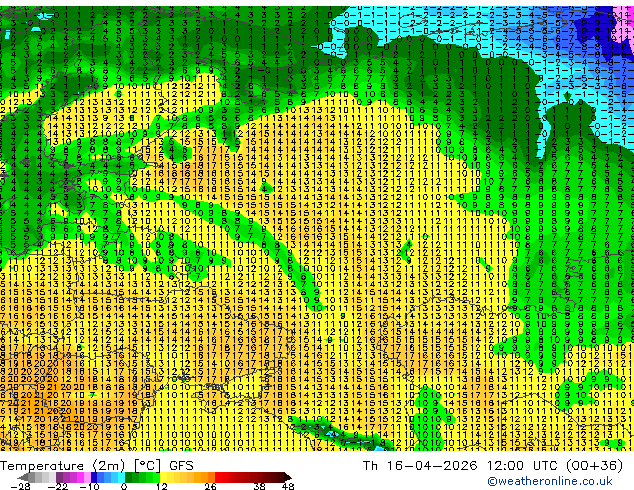Pick the dark purple swatch above -22
Screen dimensions: 634x490
coord(59,477)
